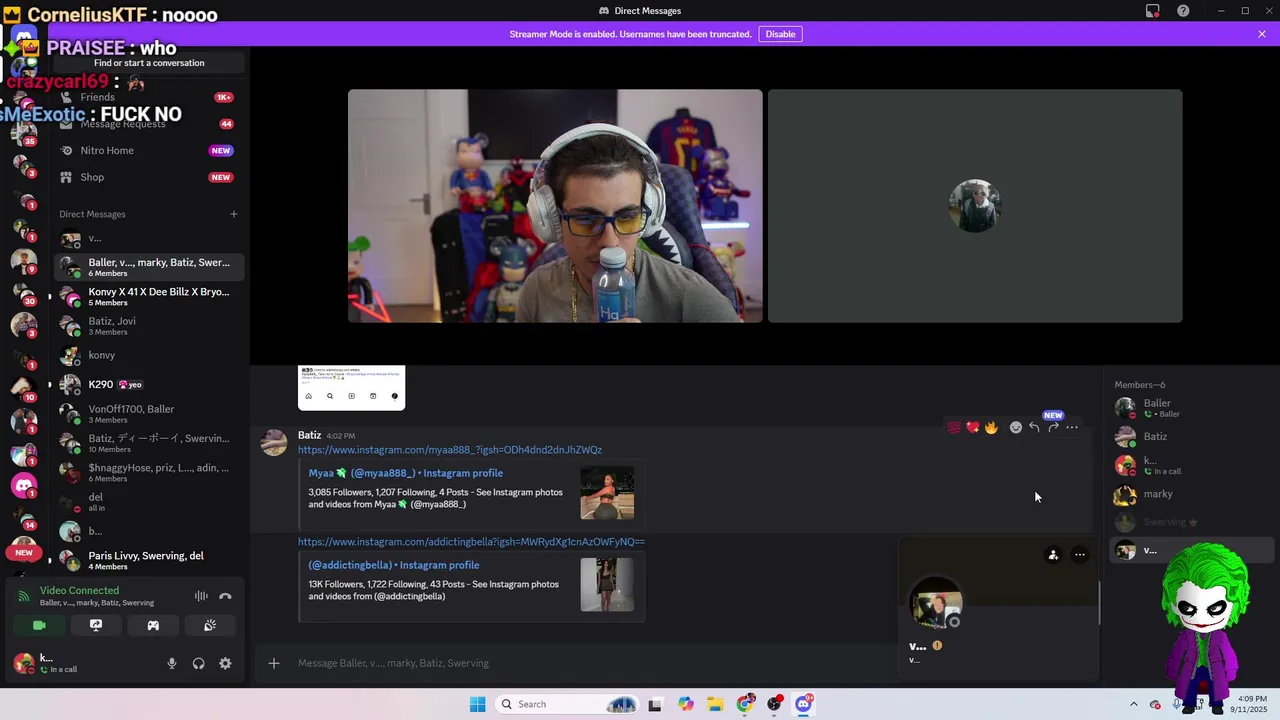
Task: Open the addictingbella embed thumbnail image
Action: click(x=607, y=584)
